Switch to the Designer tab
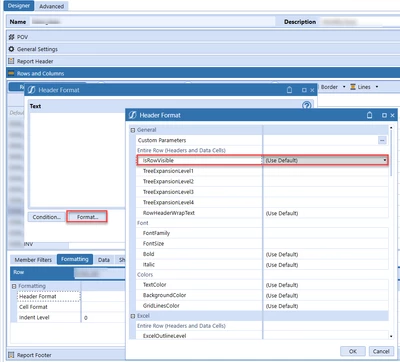 [19, 6]
